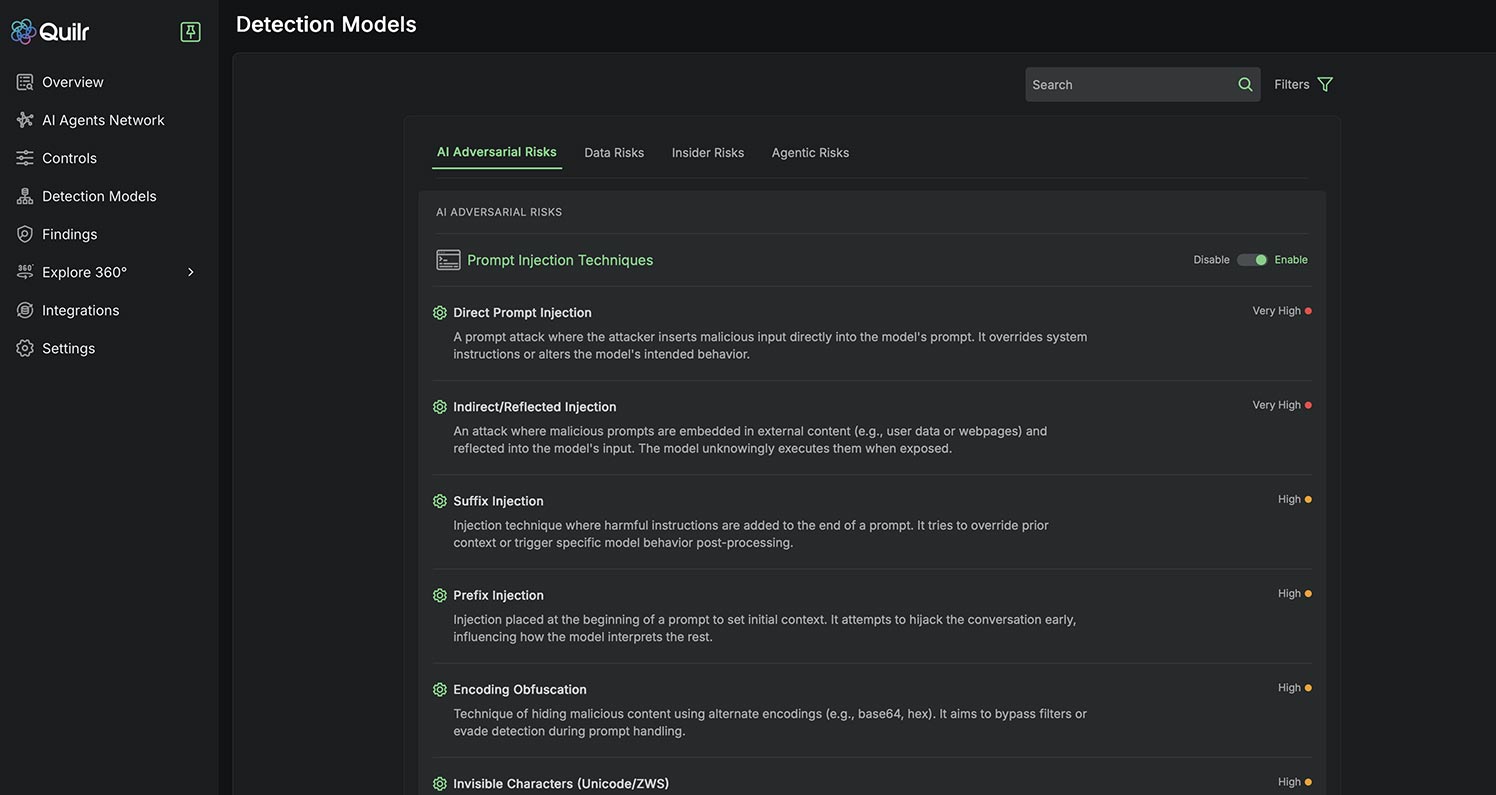Image resolution: width=1496 pixels, height=795 pixels.
Task: Click the Enable label of the toggle
Action: (1291, 260)
